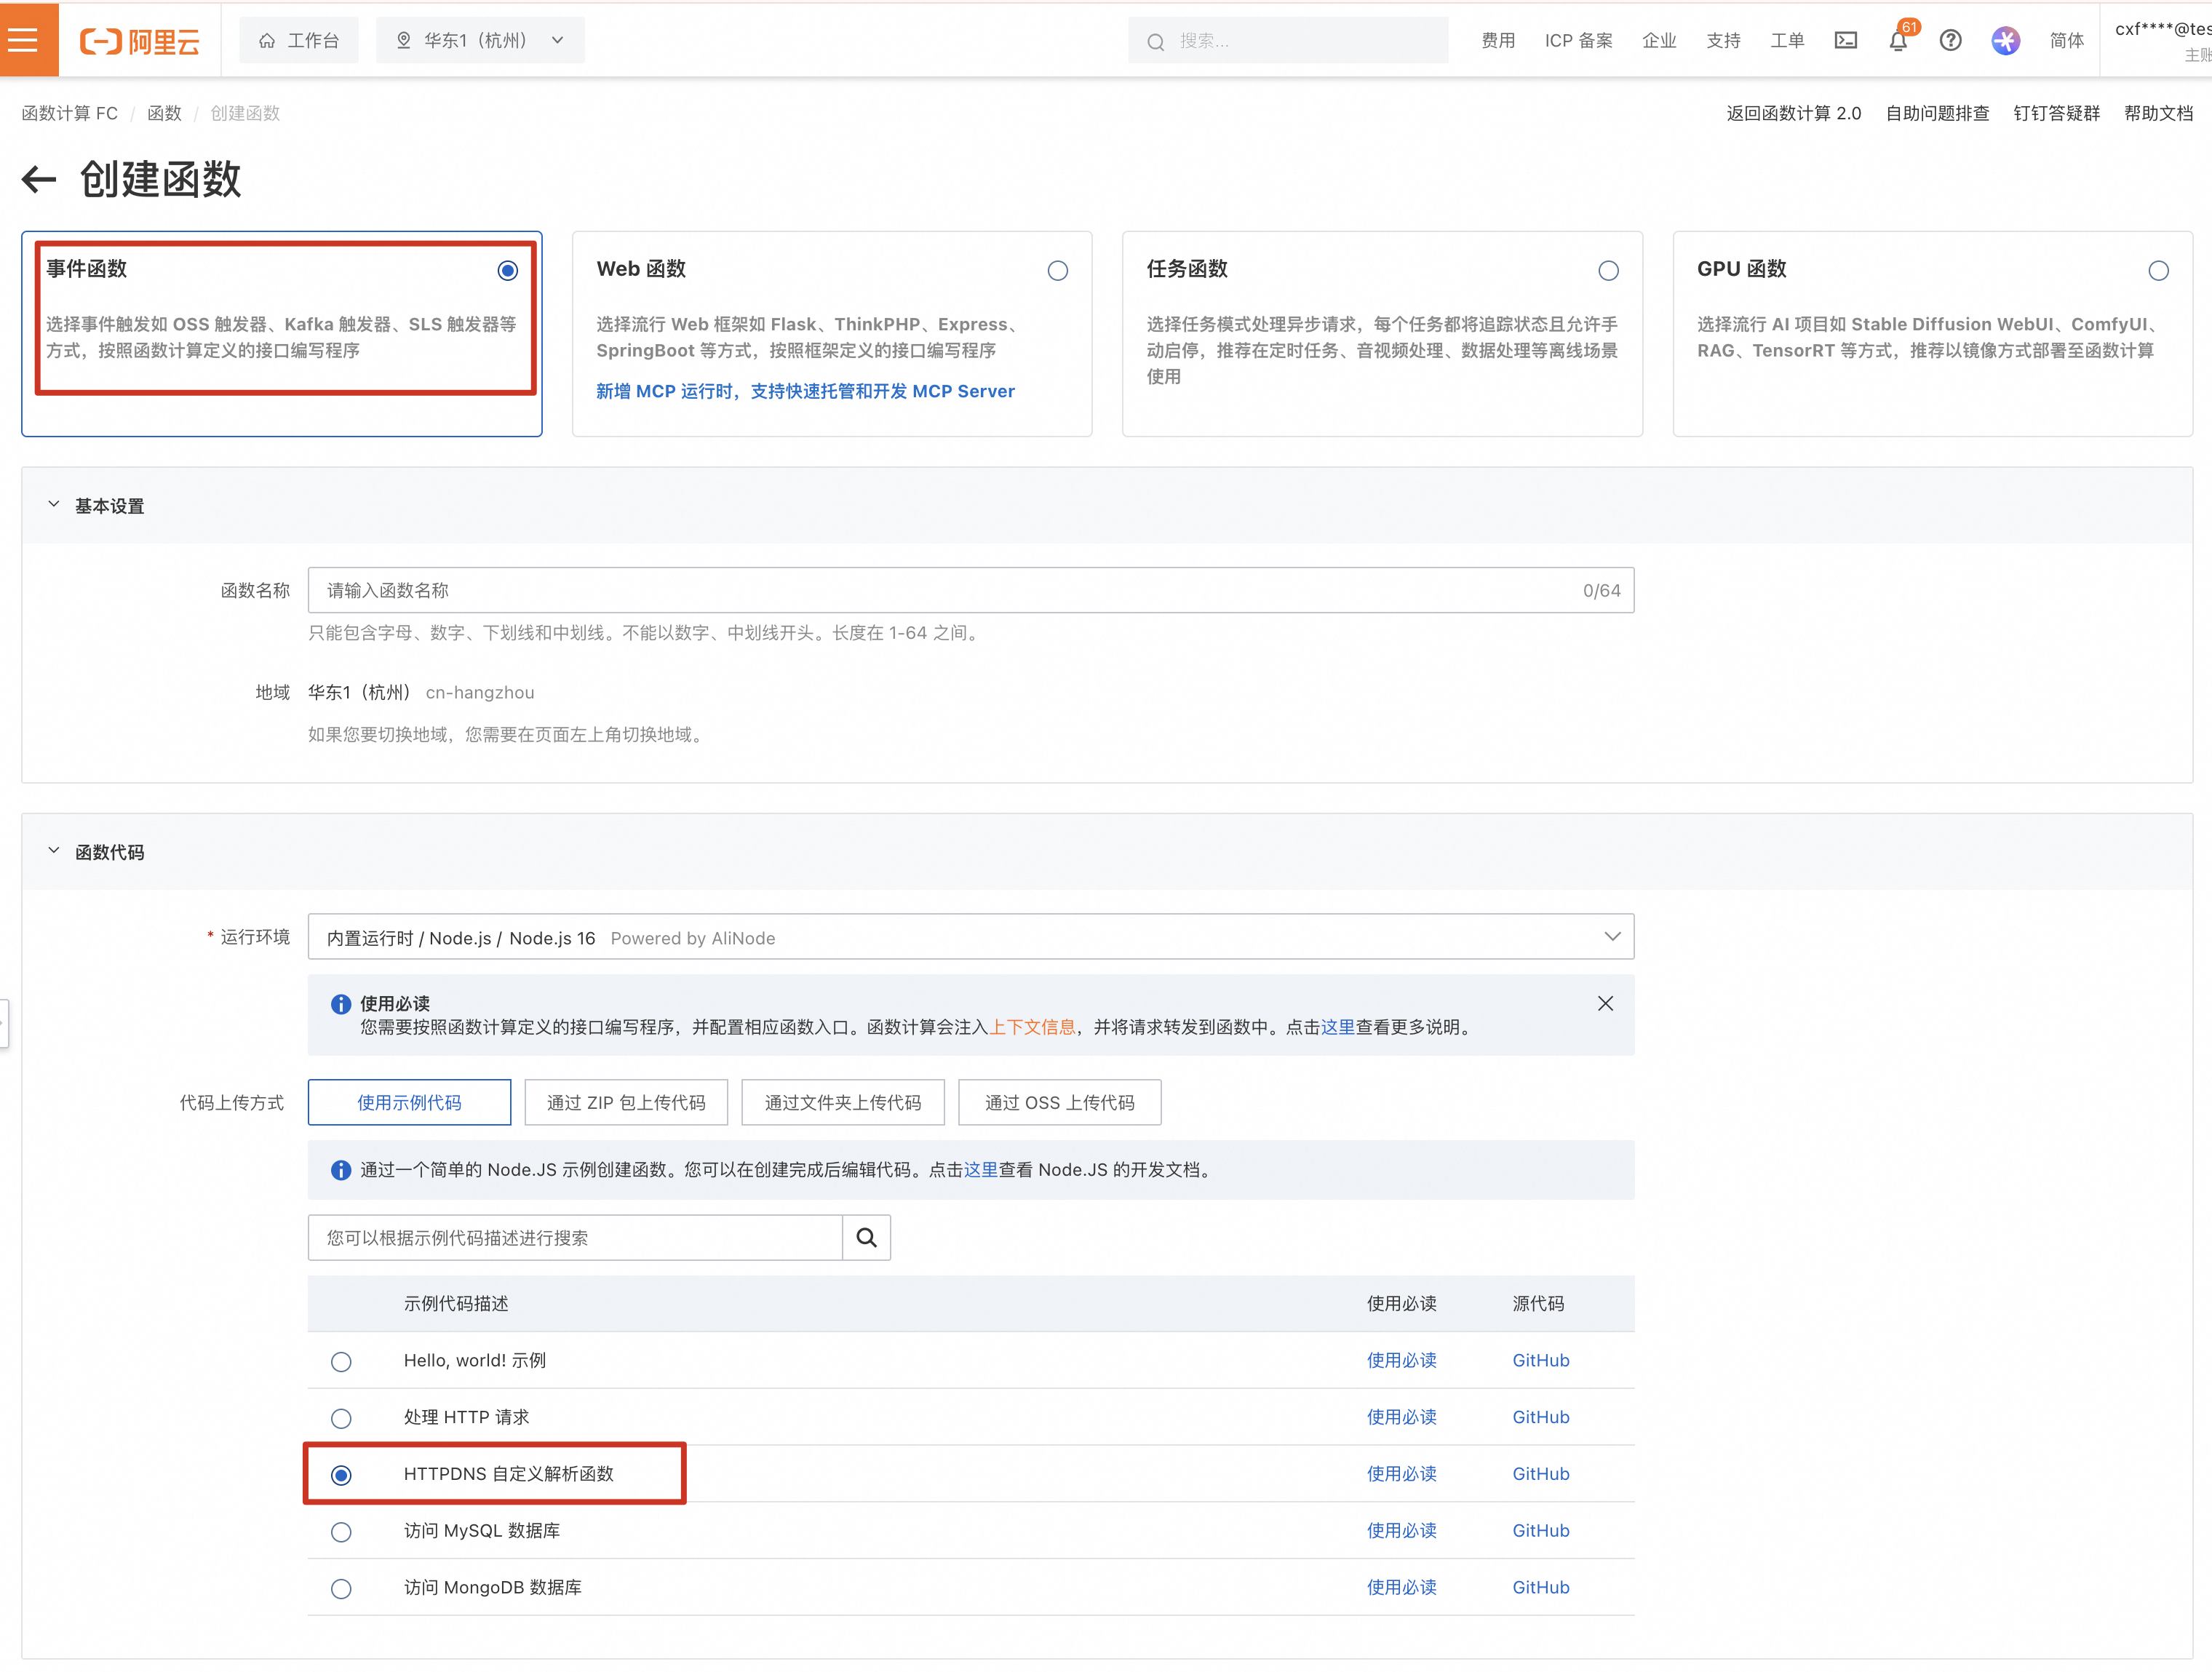
Task: Click the sample code search magnifier button
Action: click(x=866, y=1237)
